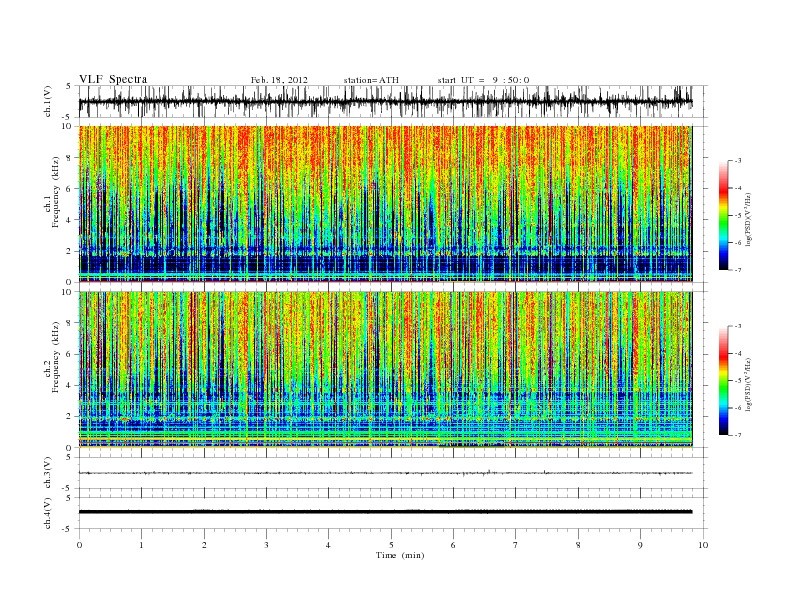Click the "station=ATH" header label
792x612 pixels.
pos(371,80)
